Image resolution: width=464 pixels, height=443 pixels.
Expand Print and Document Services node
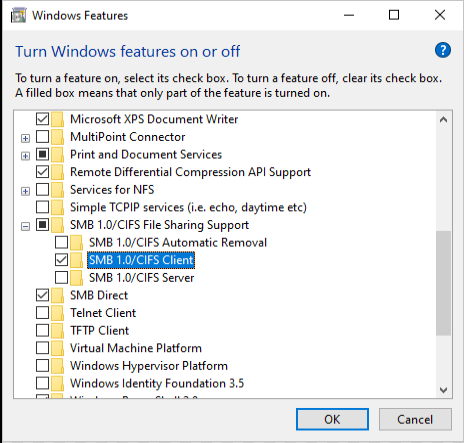tap(25, 156)
